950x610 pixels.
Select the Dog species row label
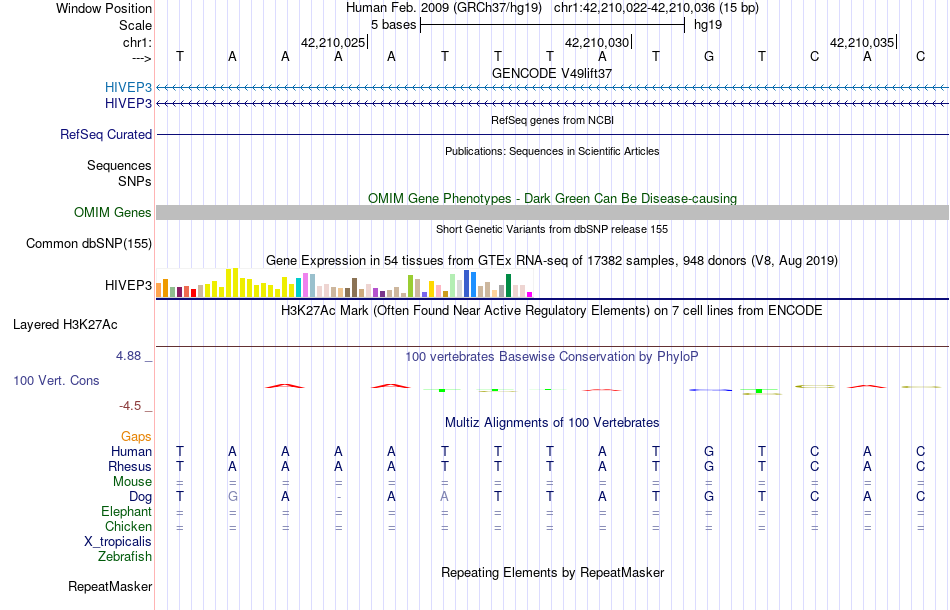point(140,497)
